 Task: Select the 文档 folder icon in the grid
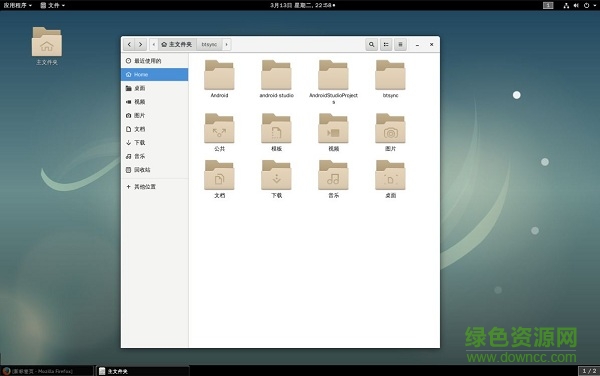[219, 175]
